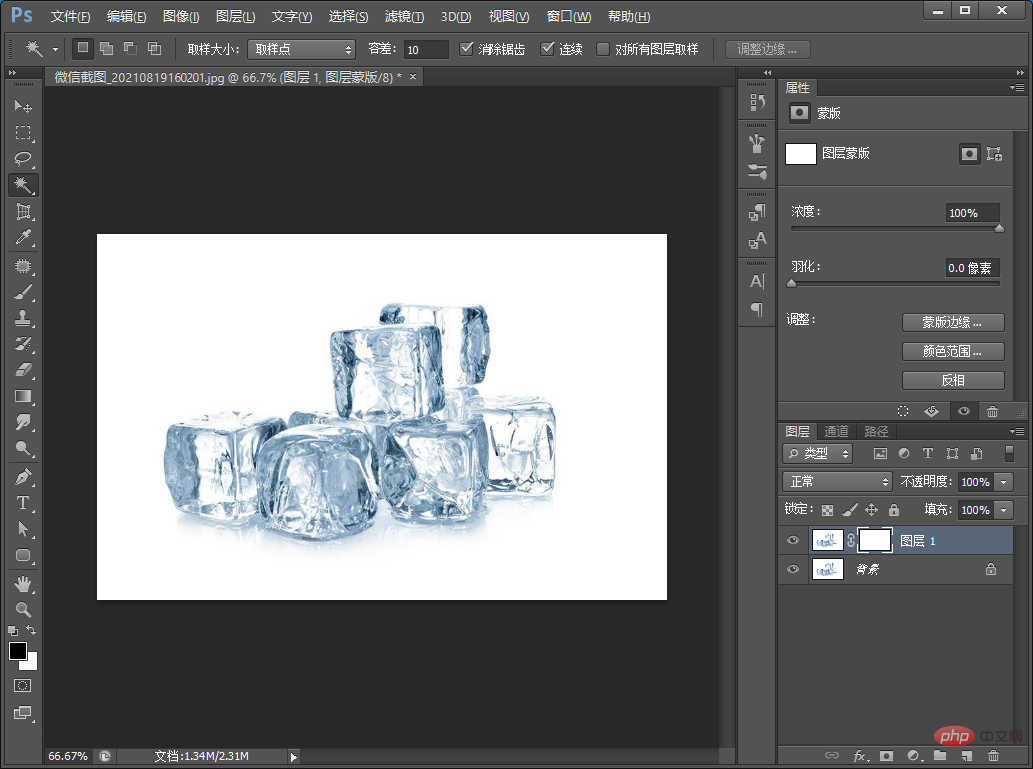Select the Hand tool
The height and width of the screenshot is (769, 1033).
click(x=24, y=583)
